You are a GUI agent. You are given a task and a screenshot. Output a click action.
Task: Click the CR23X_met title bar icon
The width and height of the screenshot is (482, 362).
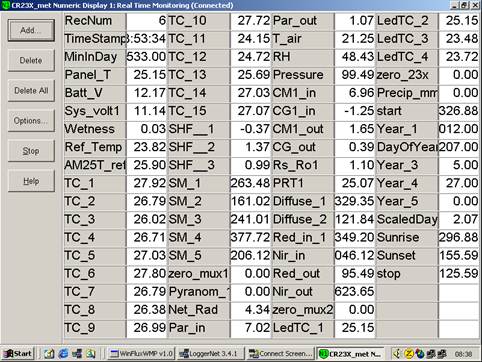click(x=6, y=5)
